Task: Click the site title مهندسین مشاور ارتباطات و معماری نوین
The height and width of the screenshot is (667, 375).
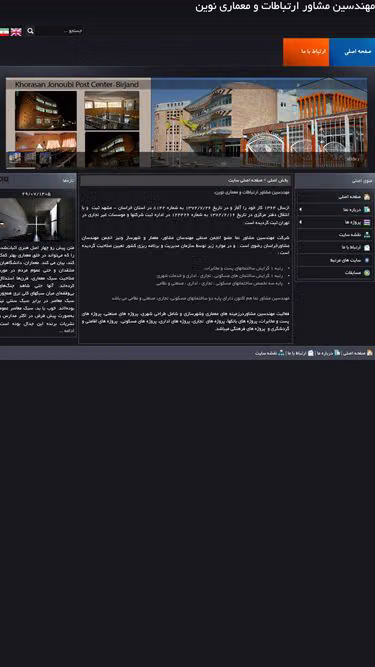Action: [285, 7]
